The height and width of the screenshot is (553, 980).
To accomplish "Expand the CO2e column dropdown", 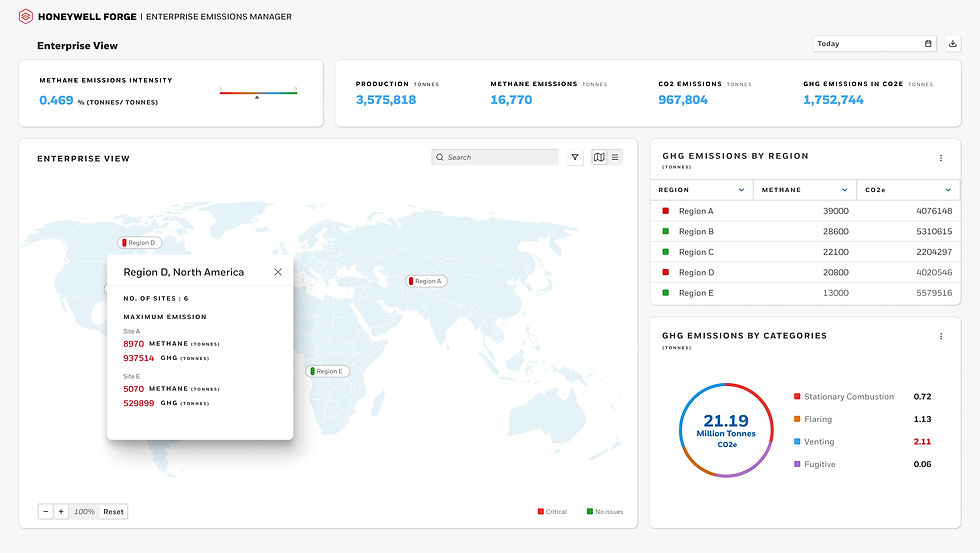I will 948,190.
